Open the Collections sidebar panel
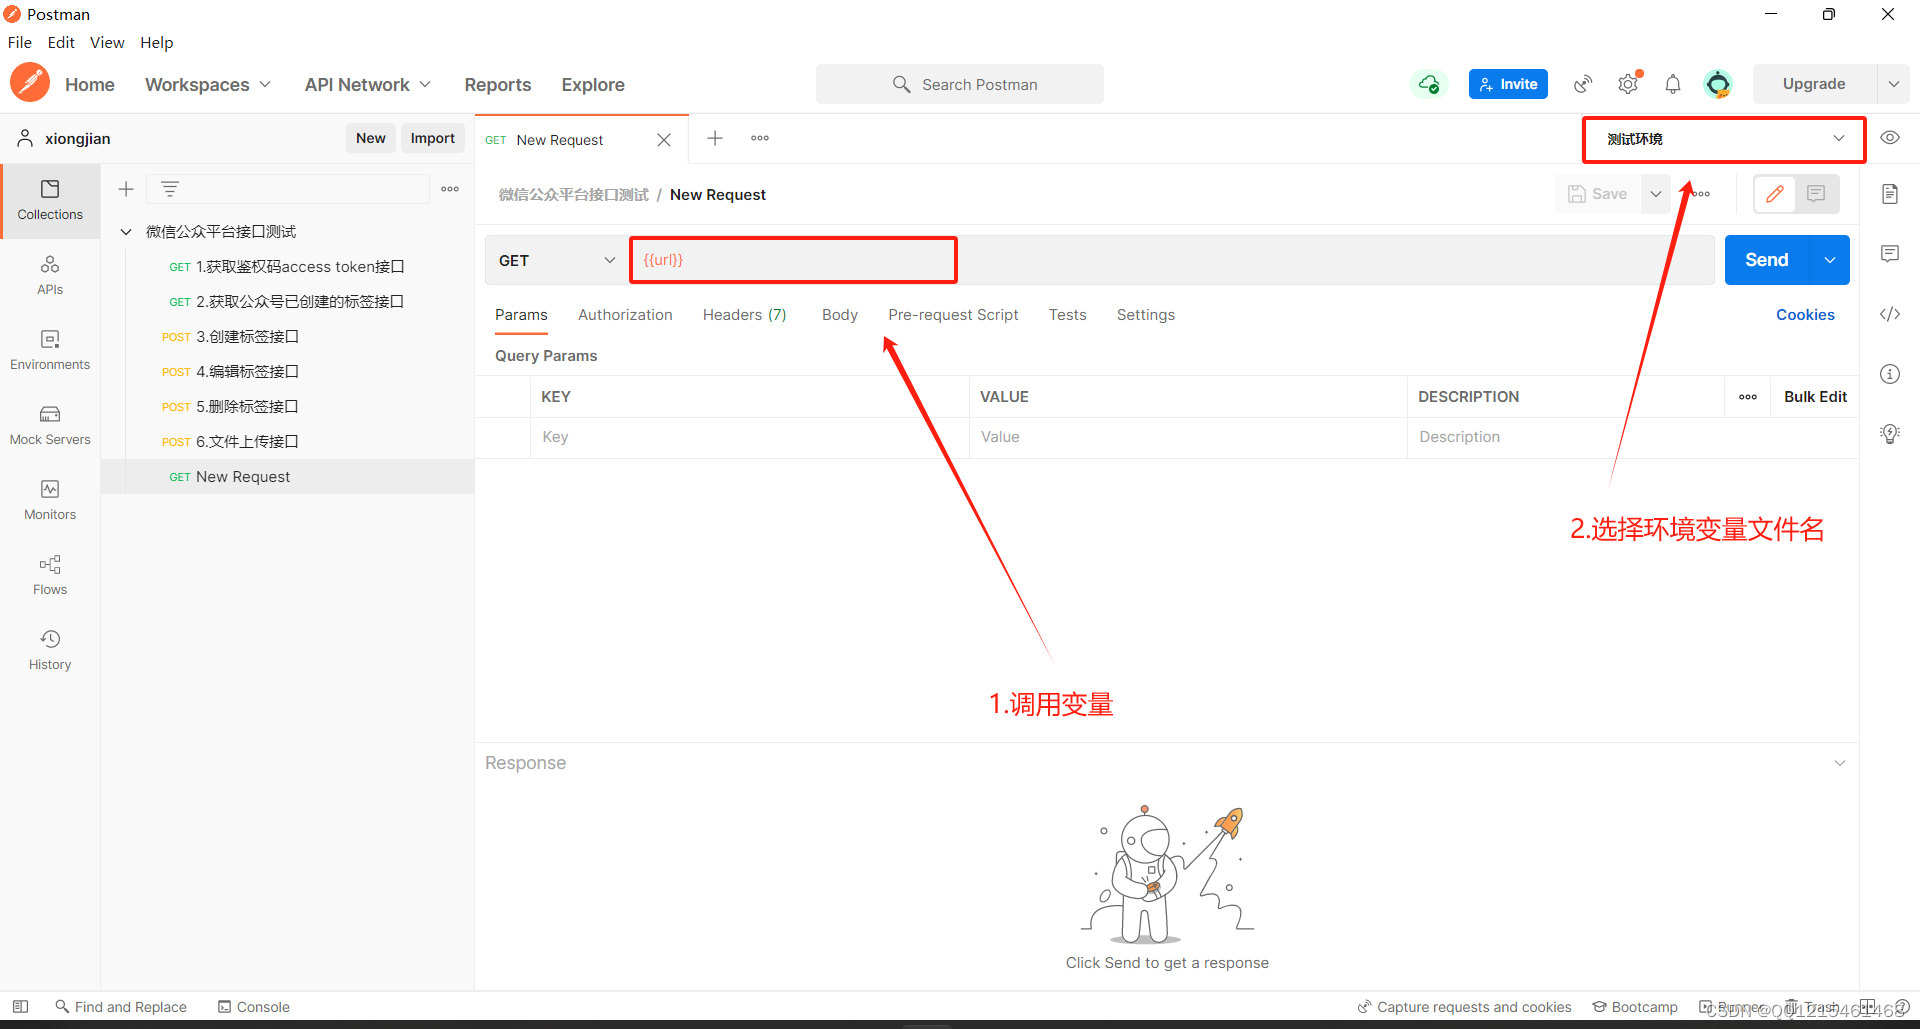The image size is (1920, 1029). [x=50, y=200]
